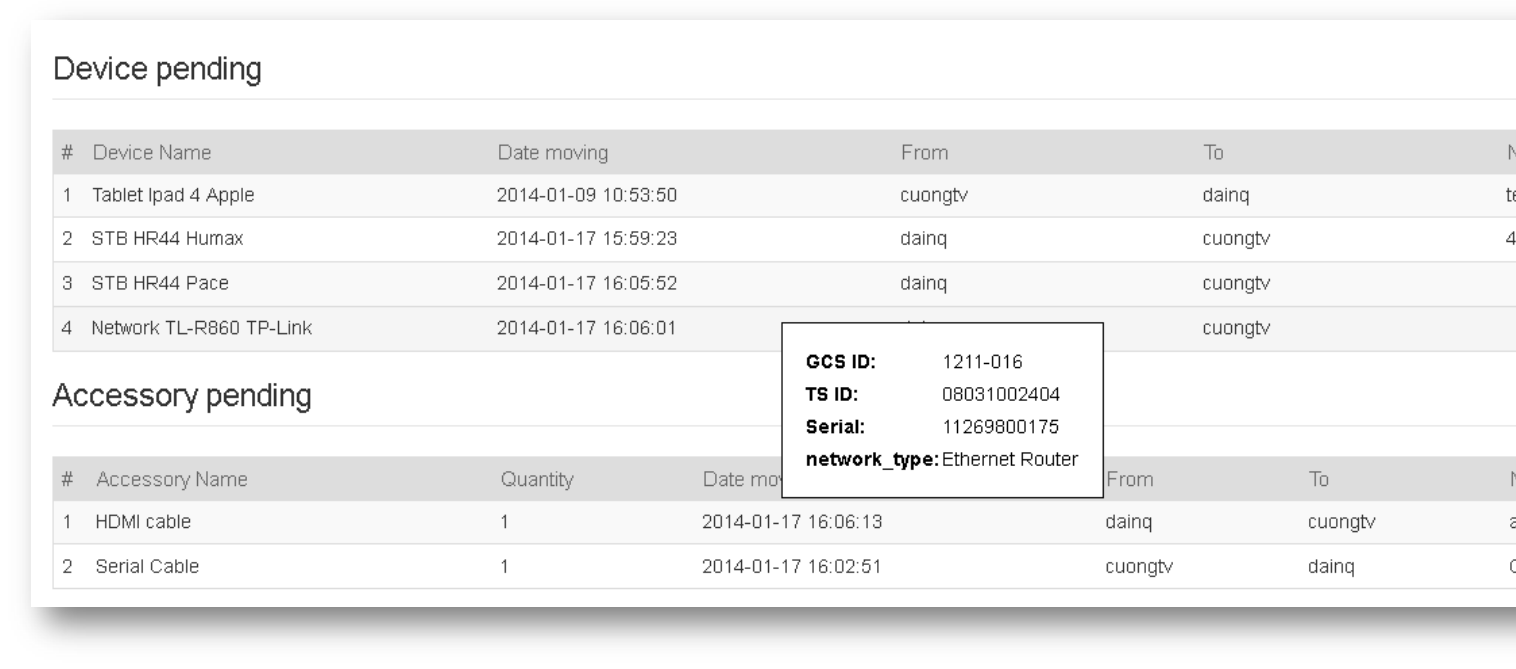Screen dimensions: 1516x669
Task: Click the Device Name column header
Action: (151, 153)
